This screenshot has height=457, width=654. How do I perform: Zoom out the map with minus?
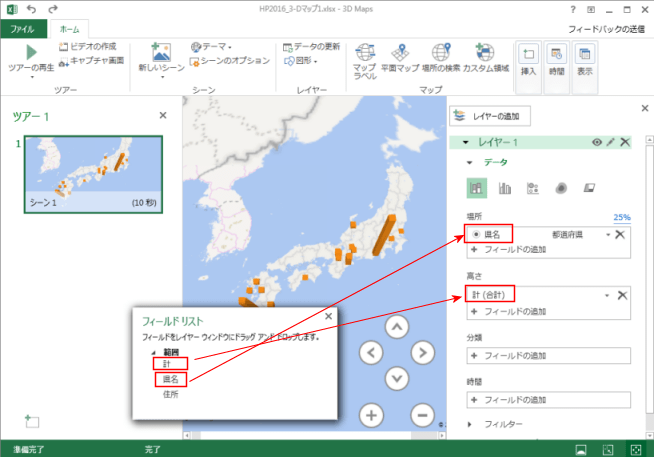(423, 415)
